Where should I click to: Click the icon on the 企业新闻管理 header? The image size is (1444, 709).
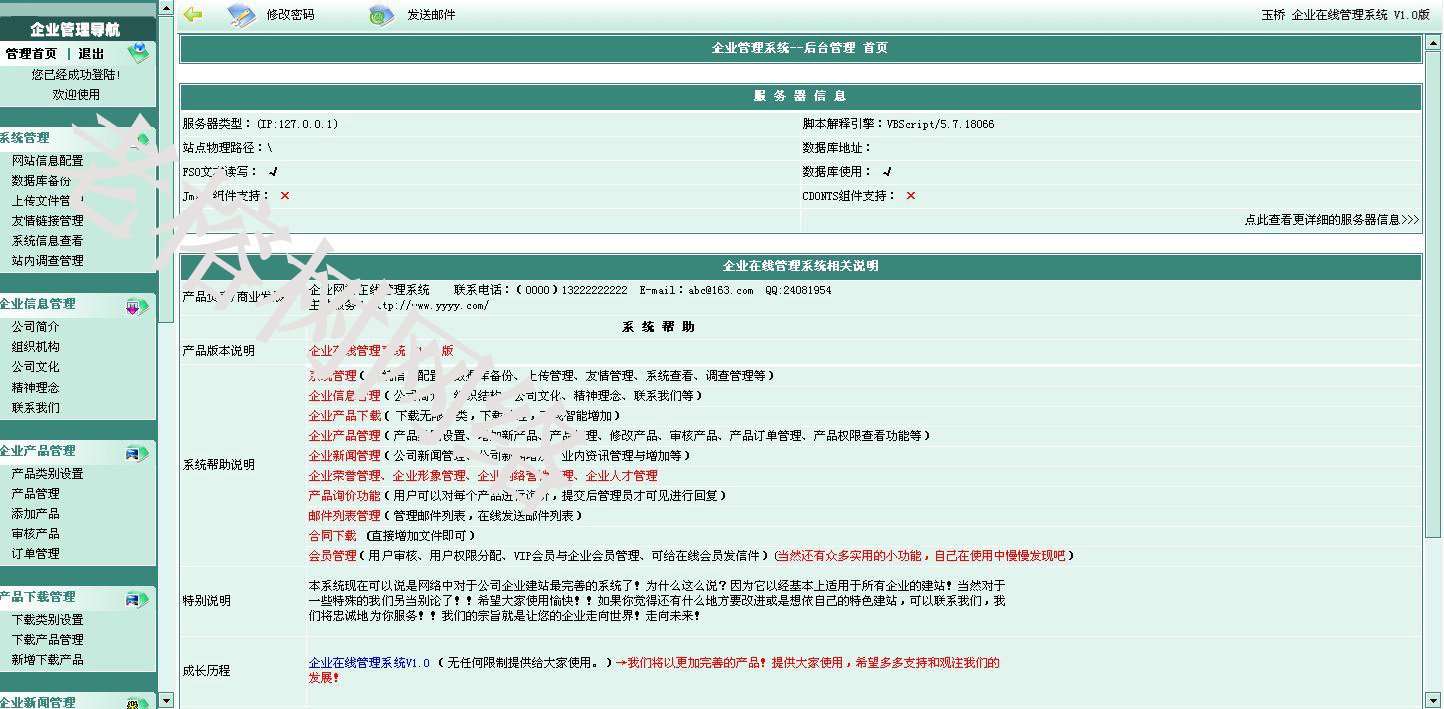138,702
